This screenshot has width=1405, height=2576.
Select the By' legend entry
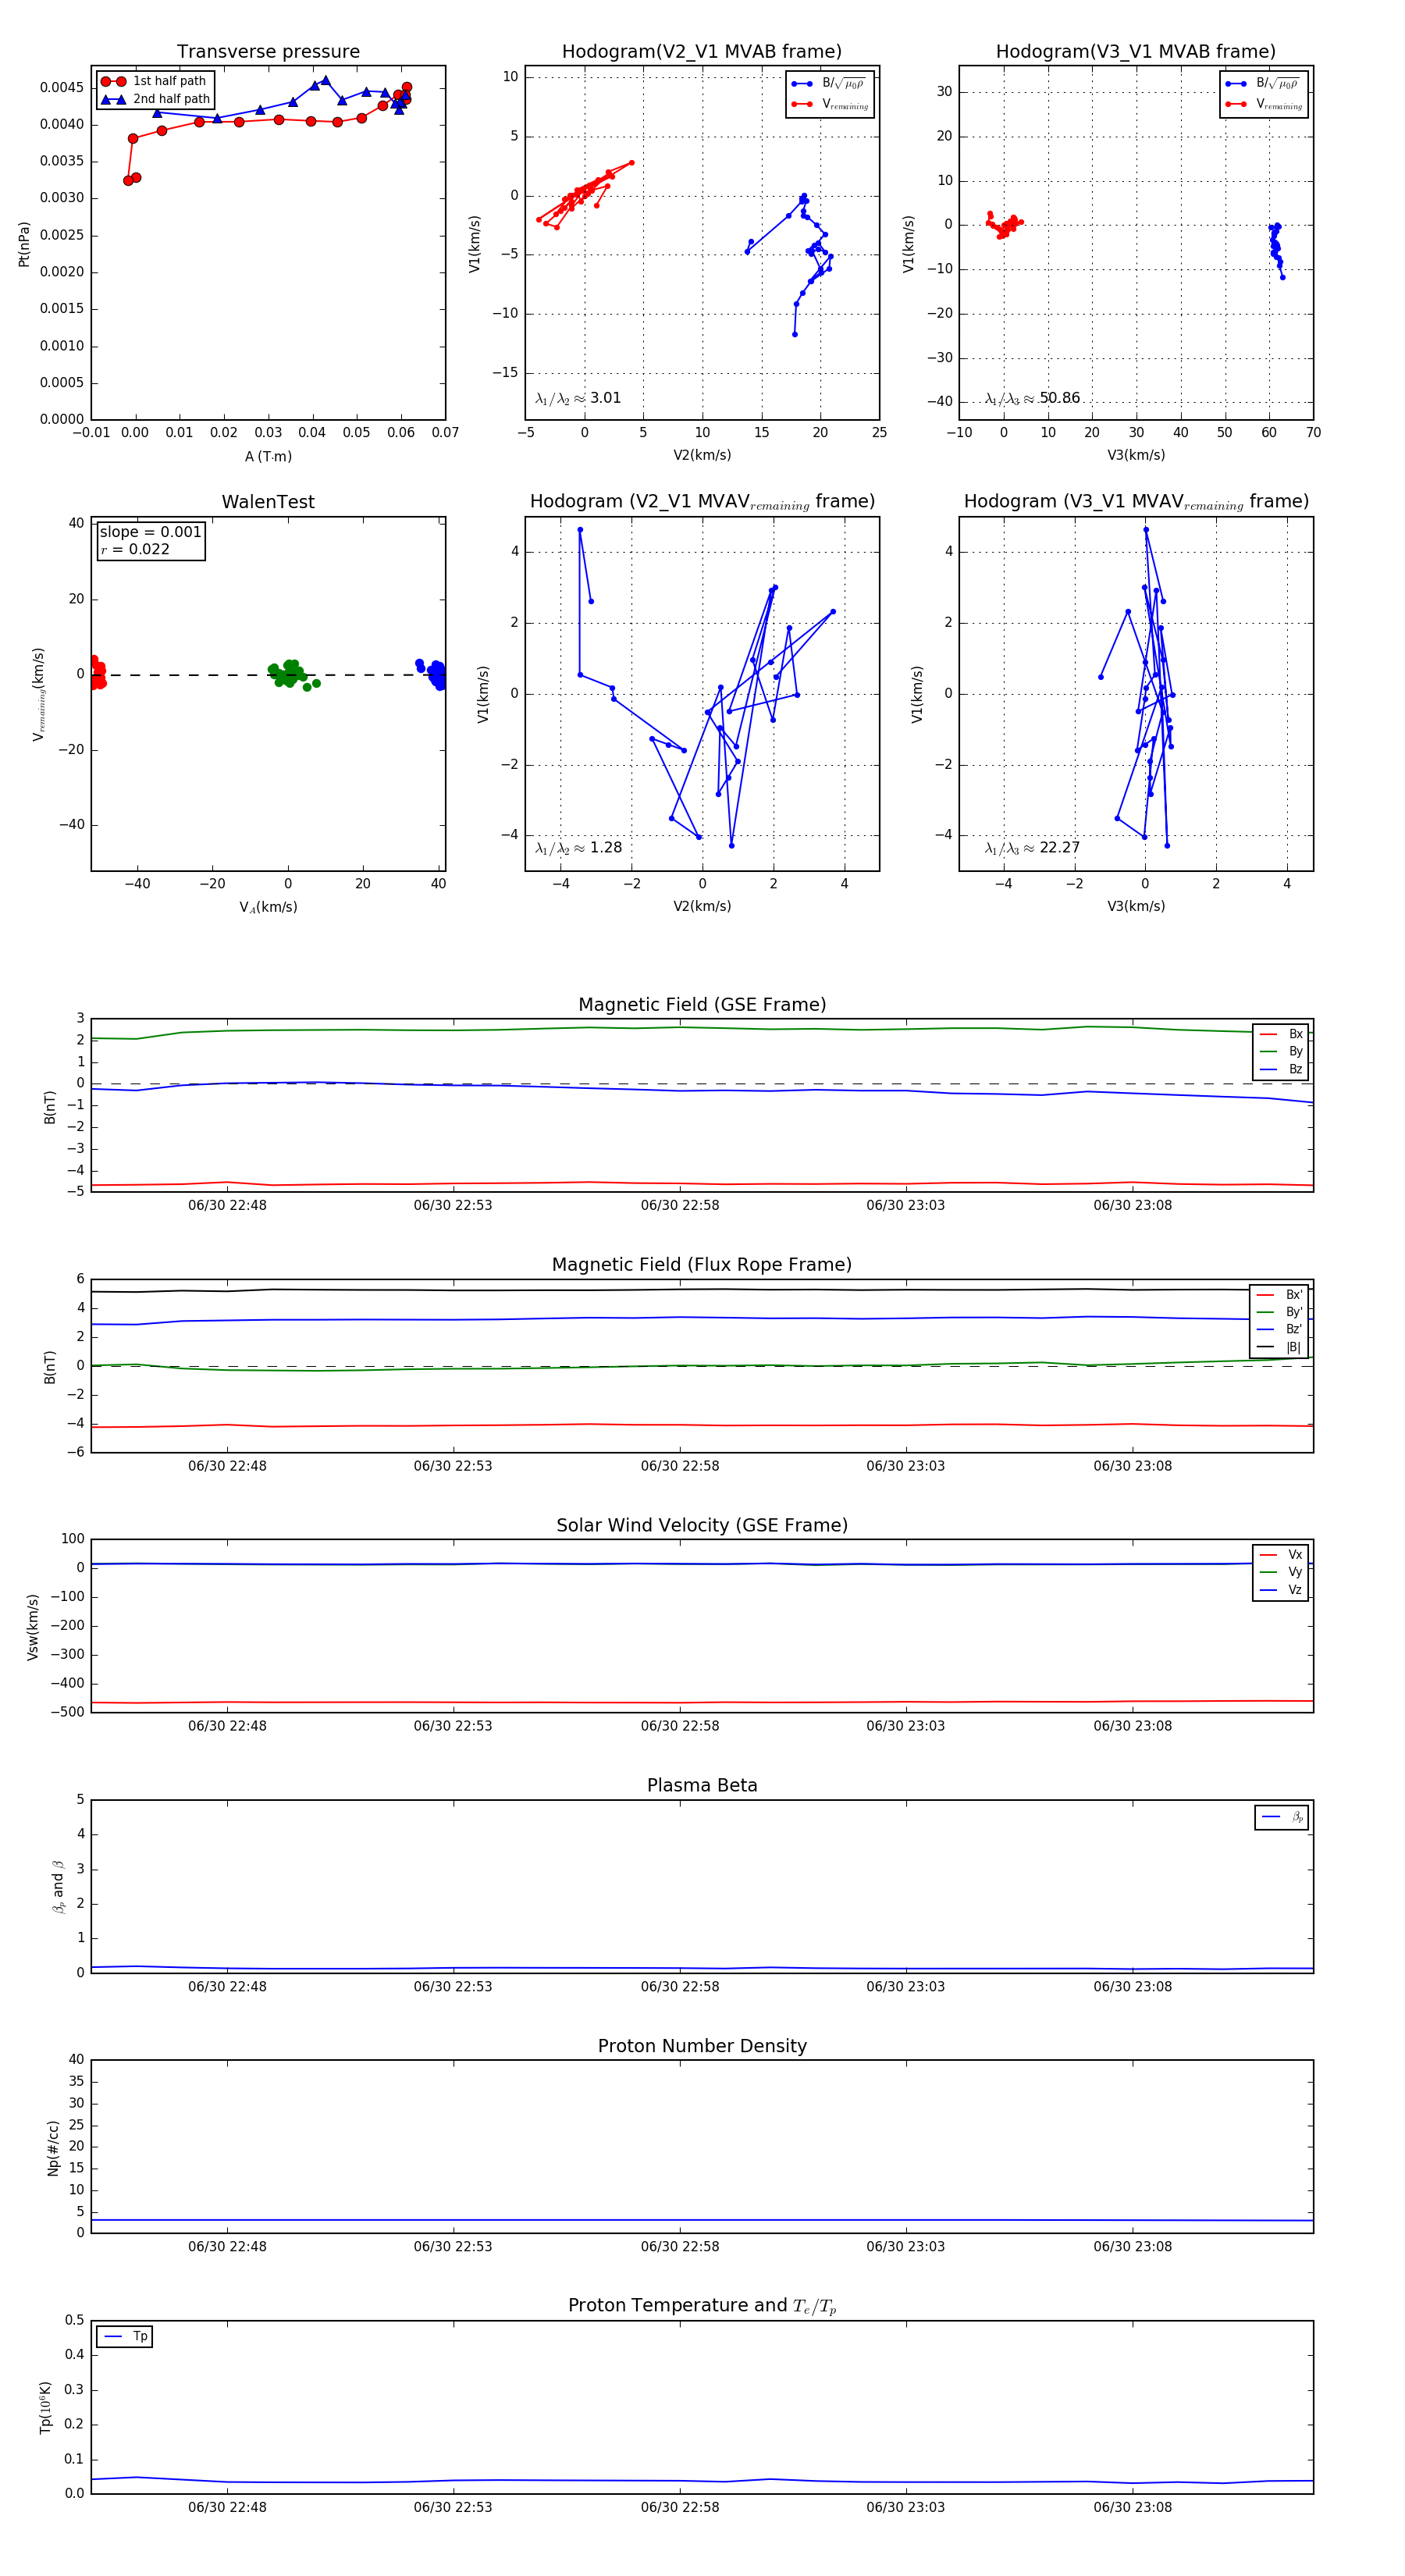1279,1312
